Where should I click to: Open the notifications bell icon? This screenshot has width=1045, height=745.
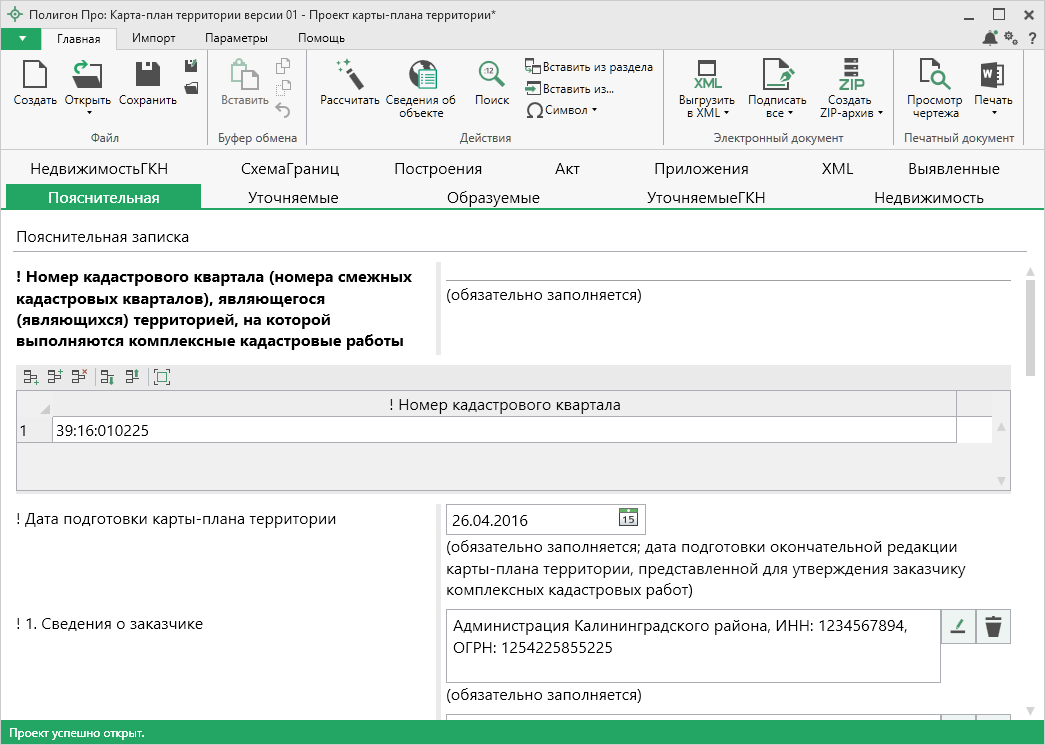point(990,38)
